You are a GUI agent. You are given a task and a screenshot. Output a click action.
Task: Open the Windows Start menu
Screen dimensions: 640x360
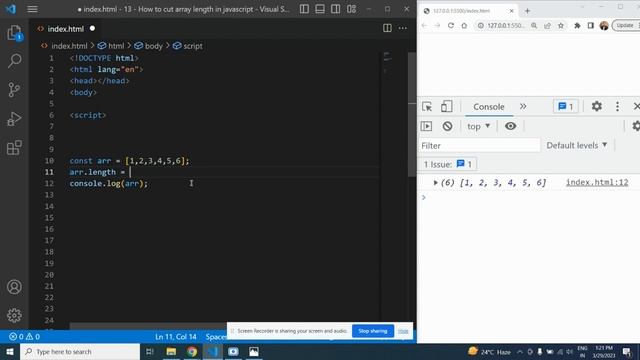coord(10,351)
